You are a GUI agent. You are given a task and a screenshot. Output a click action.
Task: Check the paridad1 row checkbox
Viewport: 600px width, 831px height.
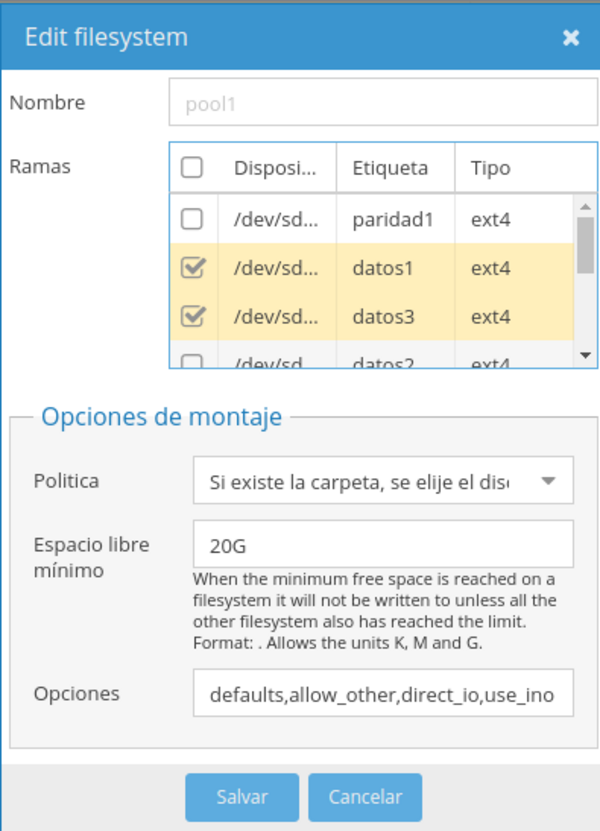point(192,219)
